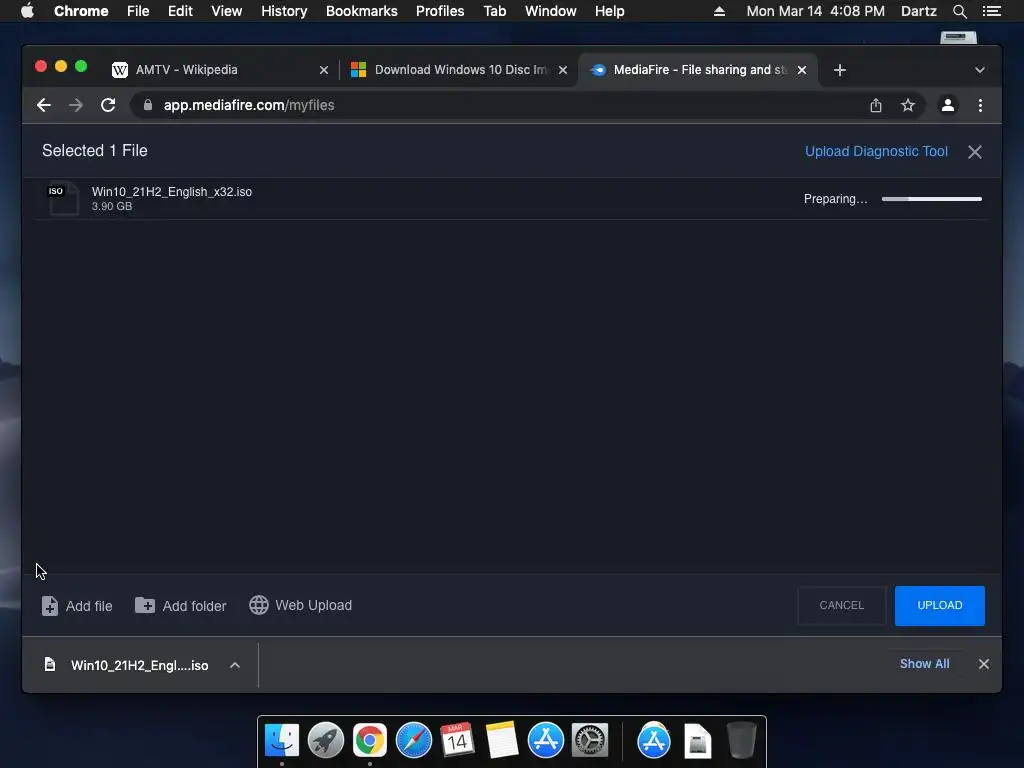Open Trash in the Dock
1024x768 pixels.
pyautogui.click(x=741, y=740)
